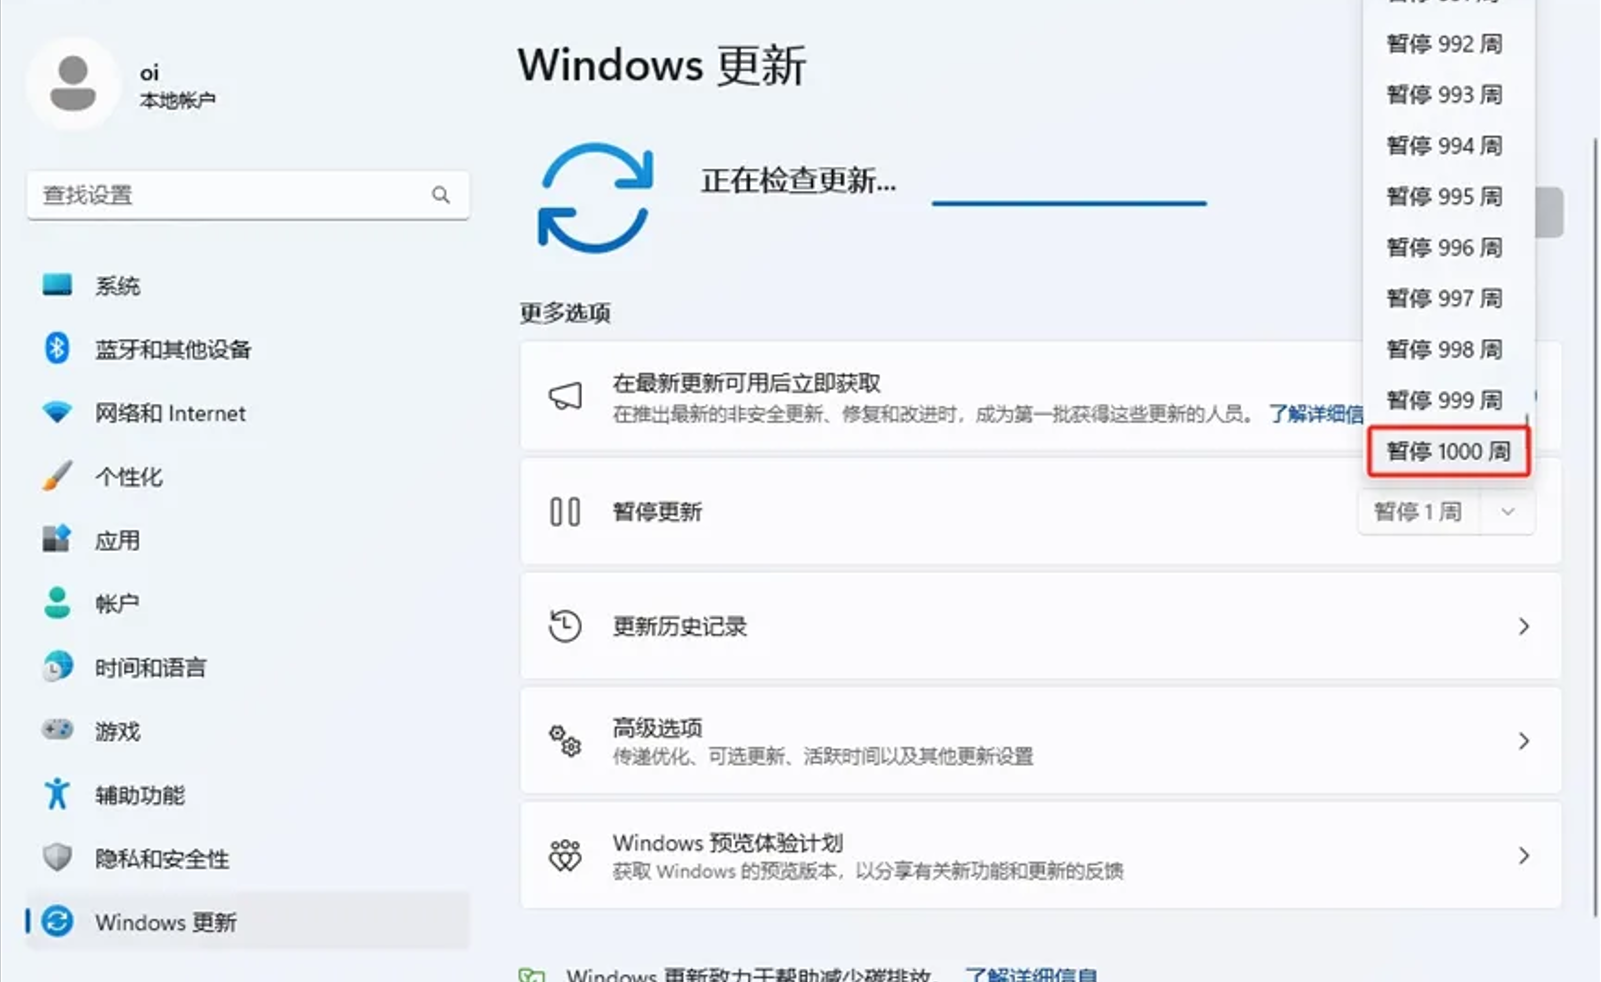Click the user account avatar icon
Image resolution: width=1601 pixels, height=982 pixels.
[x=73, y=84]
